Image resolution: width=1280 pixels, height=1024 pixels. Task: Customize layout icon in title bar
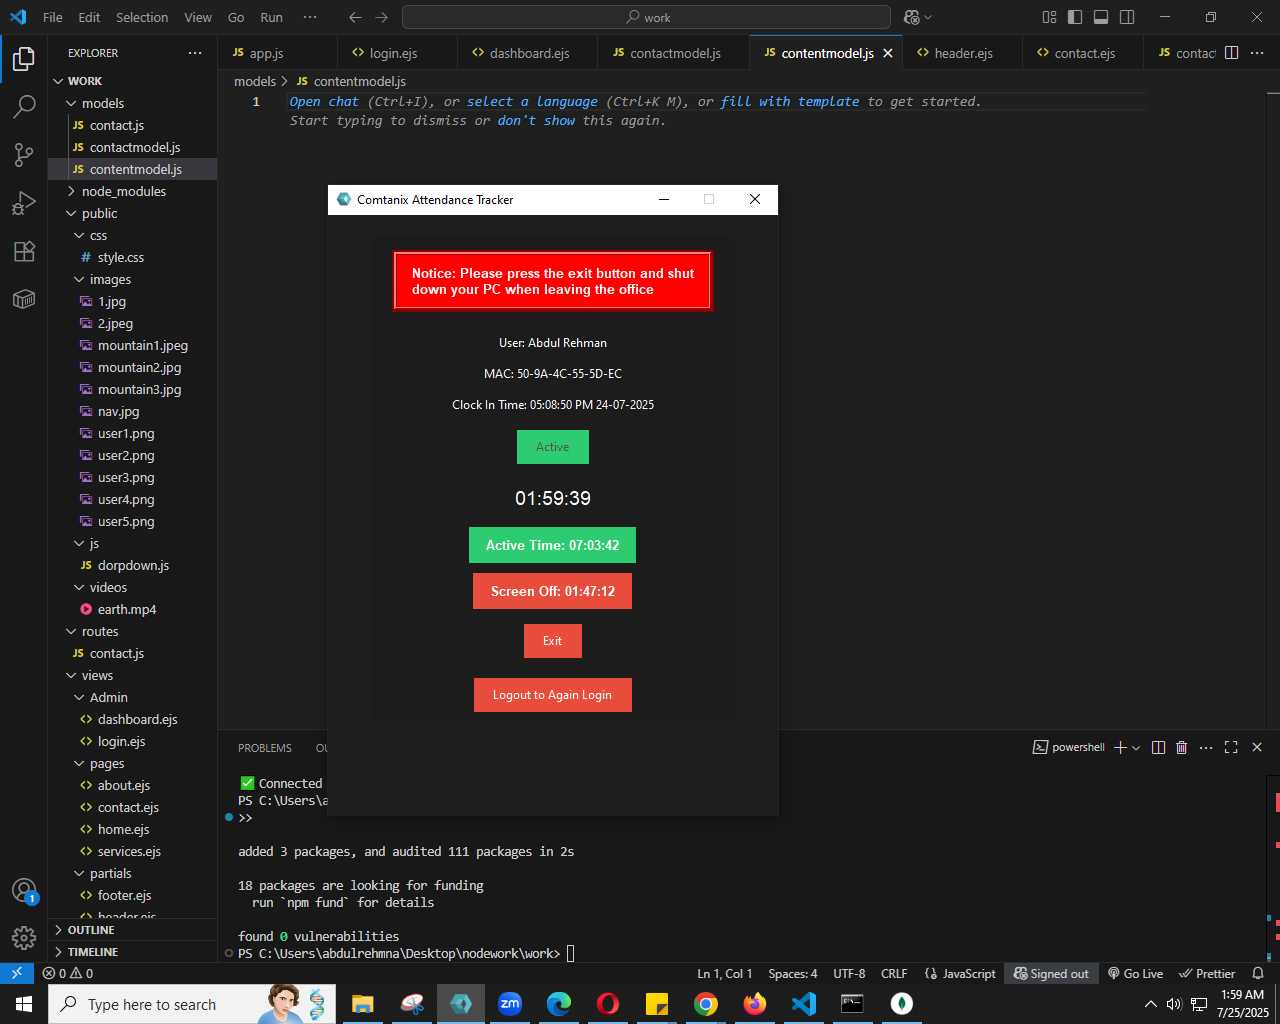point(1049,17)
